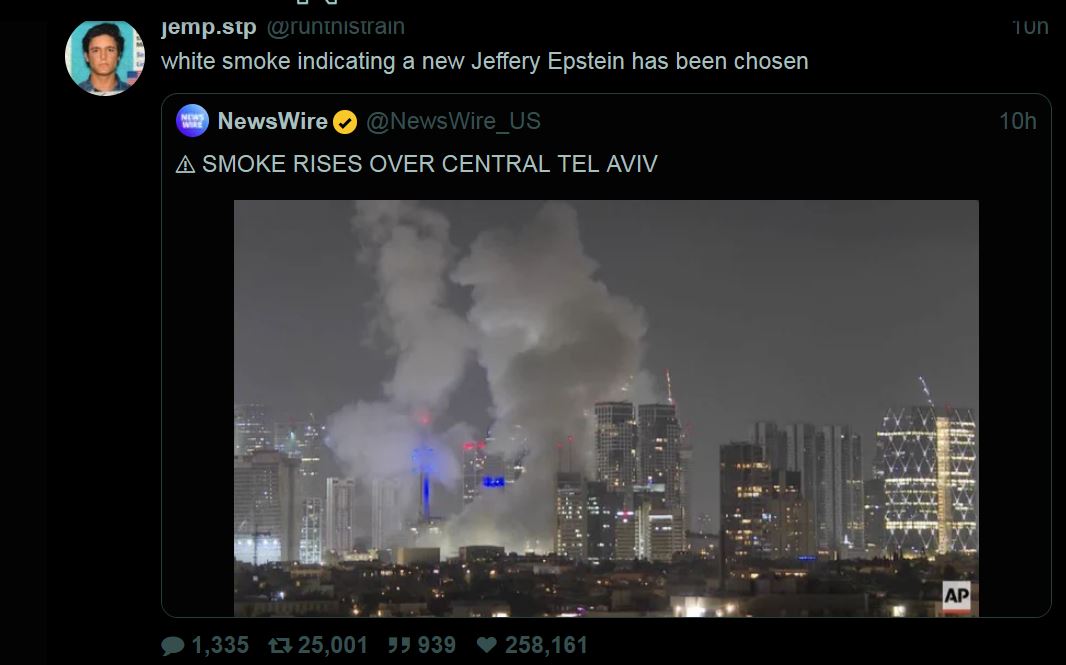Open the @NewsWire_US handle link
Screen dimensions: 1066x665
pyautogui.click(x=453, y=121)
